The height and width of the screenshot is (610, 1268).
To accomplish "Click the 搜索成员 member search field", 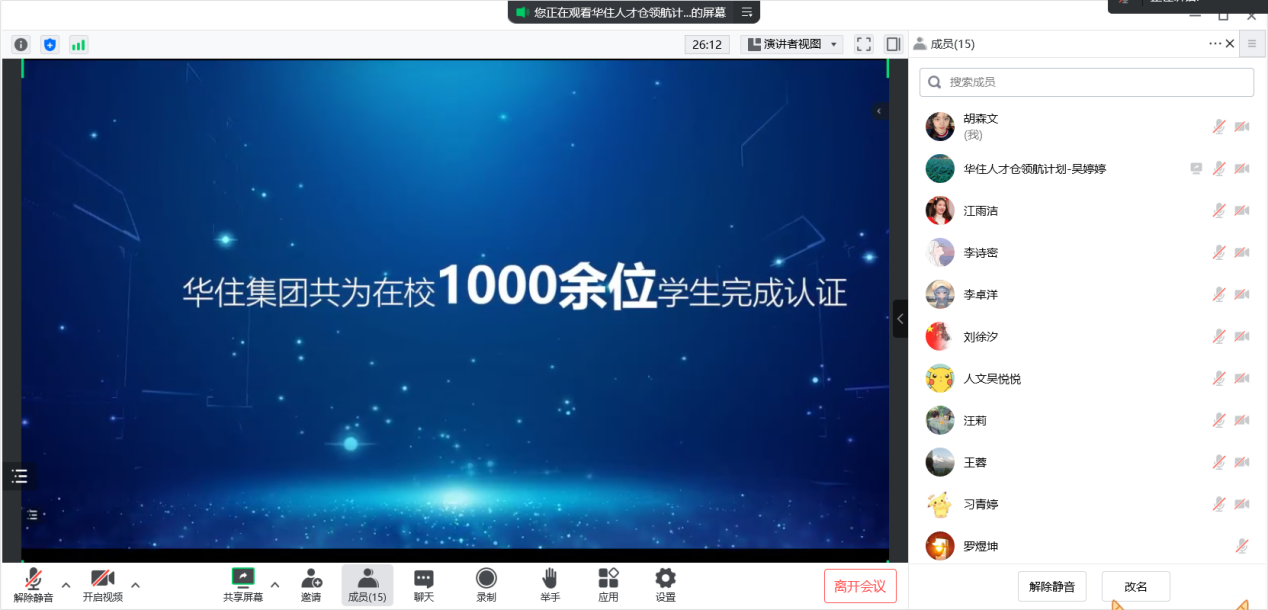I will (1086, 81).
